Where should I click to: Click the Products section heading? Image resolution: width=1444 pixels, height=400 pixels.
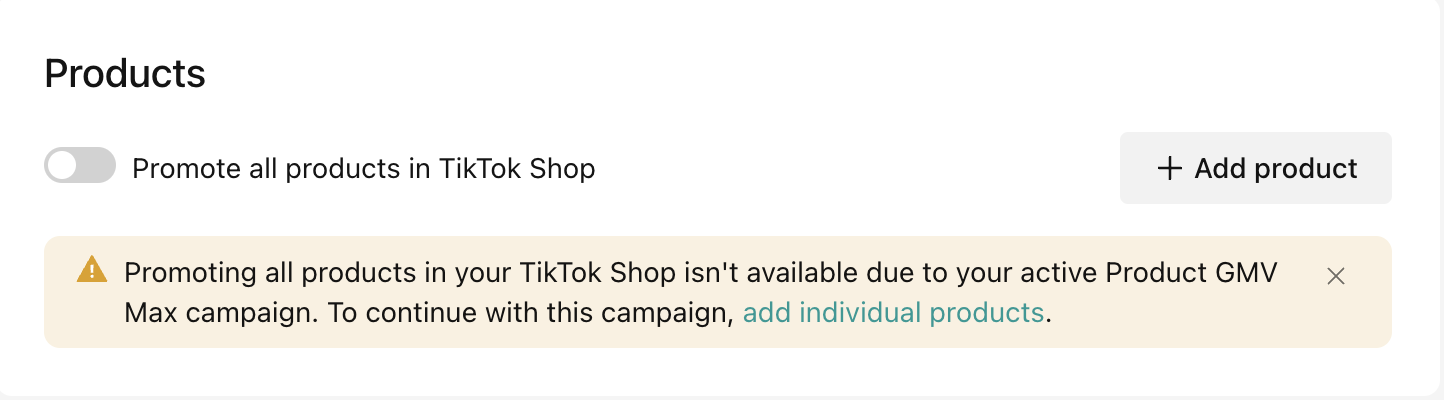tap(125, 74)
